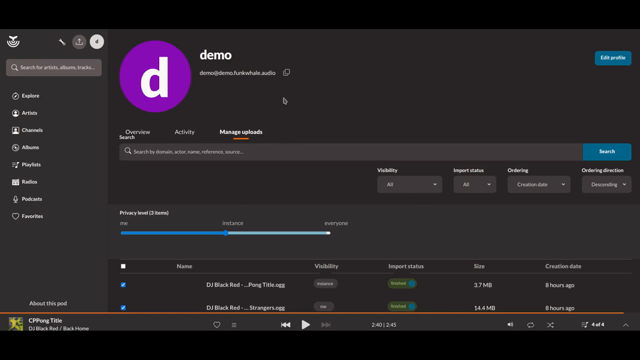640x360 pixels.
Task: Click the Size column header
Action: (x=479, y=266)
